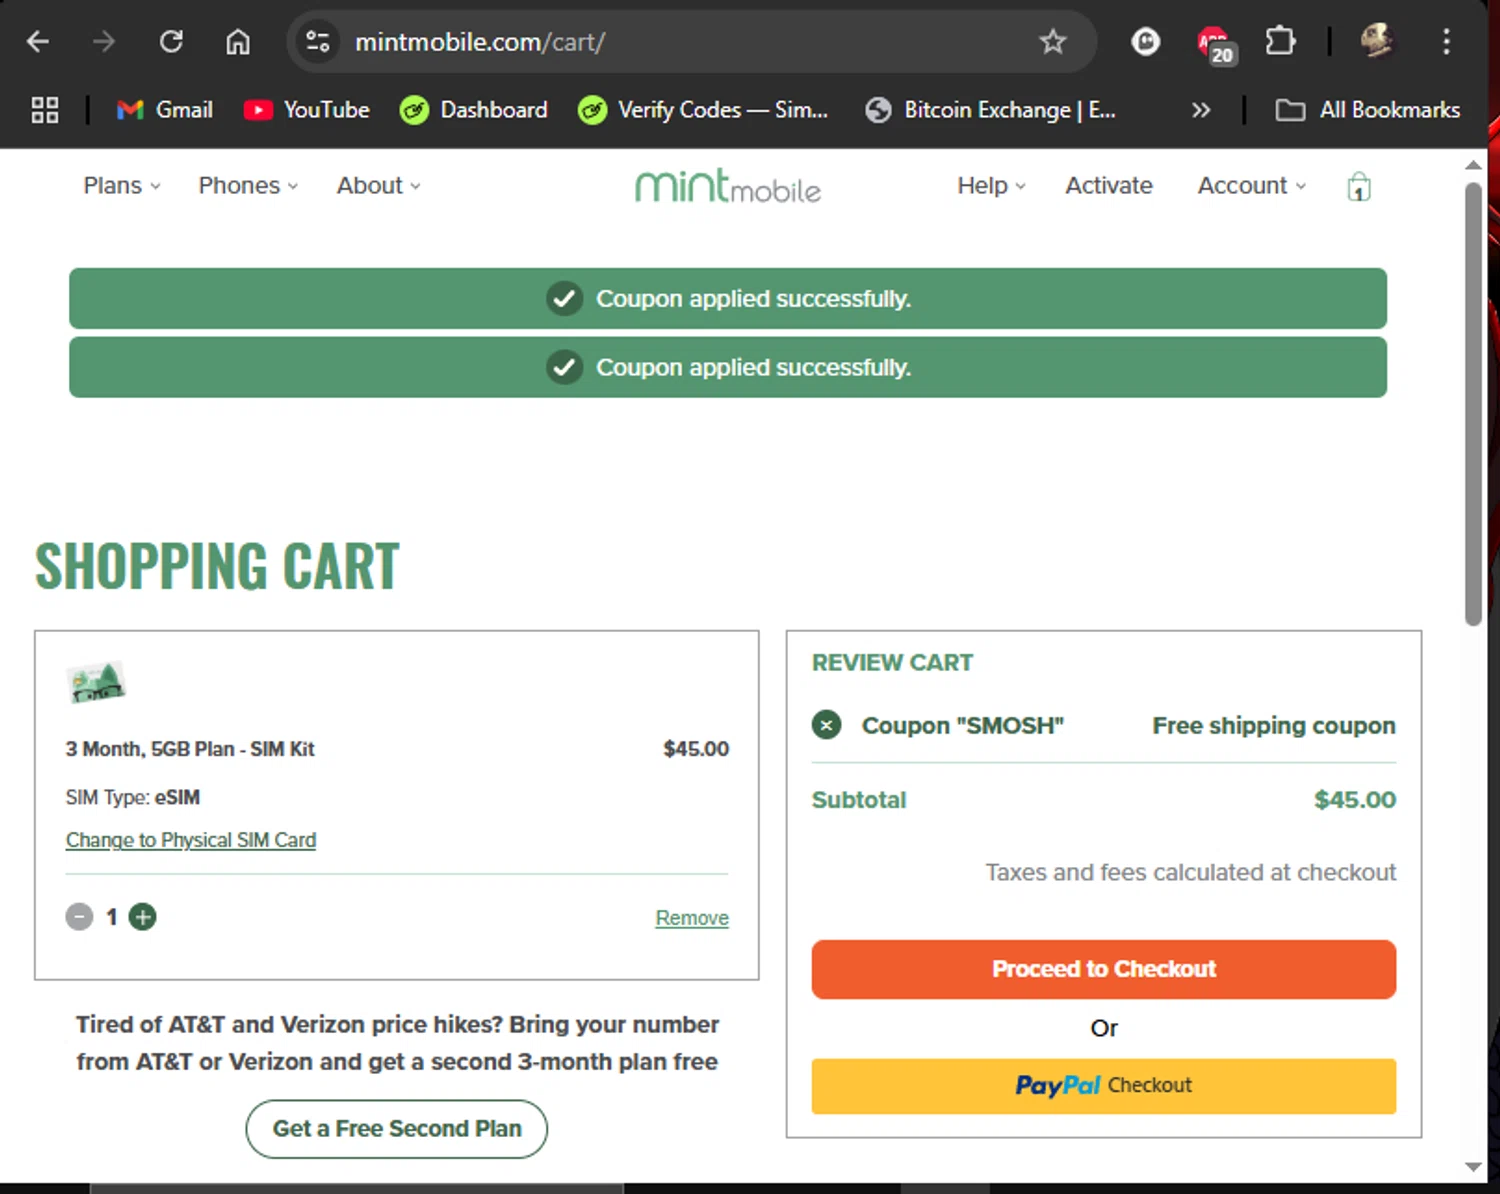Screen dimensions: 1500x1194
Task: Click the REVIEW CART heading
Action: click(x=892, y=663)
